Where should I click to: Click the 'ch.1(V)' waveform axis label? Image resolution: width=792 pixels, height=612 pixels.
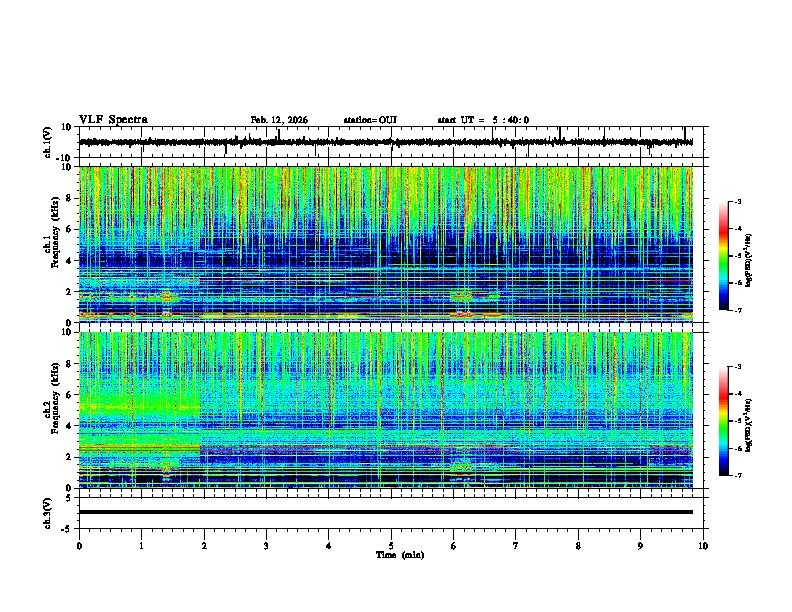(48, 142)
